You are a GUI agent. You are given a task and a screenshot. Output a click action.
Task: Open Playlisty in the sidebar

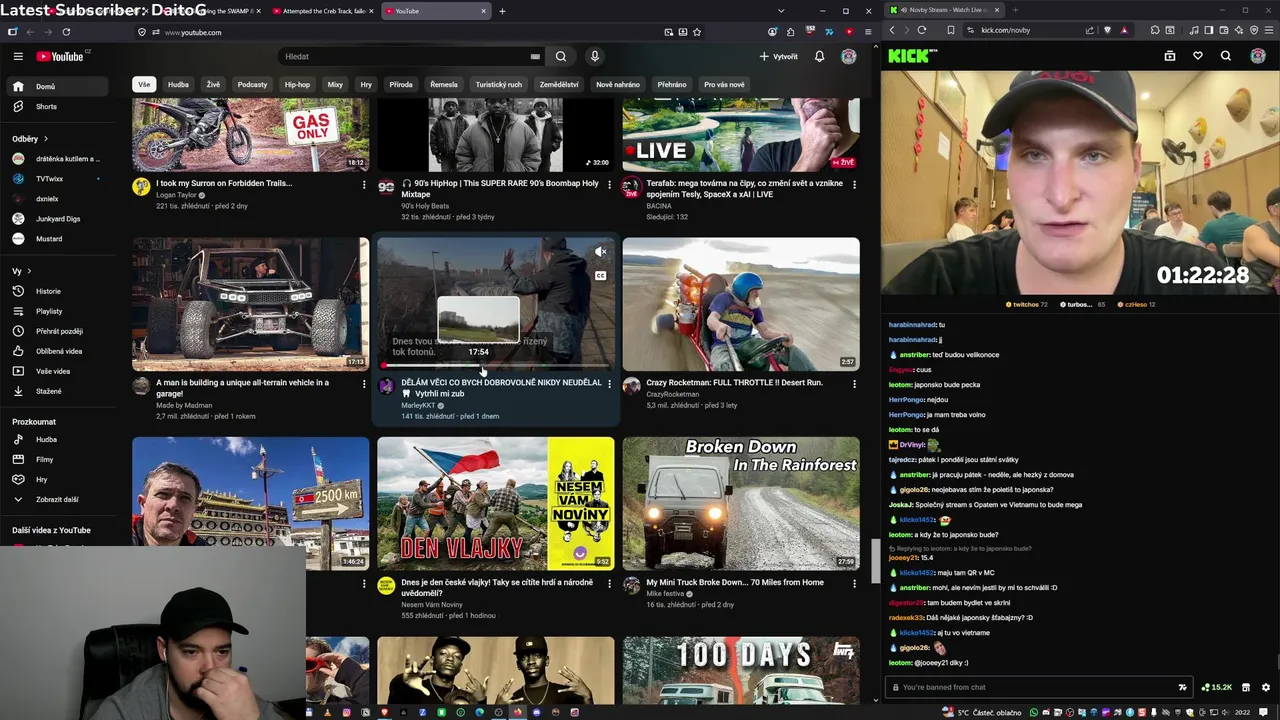[58, 311]
